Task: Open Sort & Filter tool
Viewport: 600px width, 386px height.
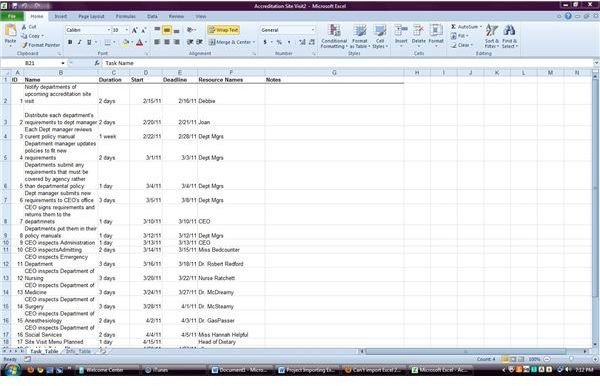Action: [x=492, y=36]
